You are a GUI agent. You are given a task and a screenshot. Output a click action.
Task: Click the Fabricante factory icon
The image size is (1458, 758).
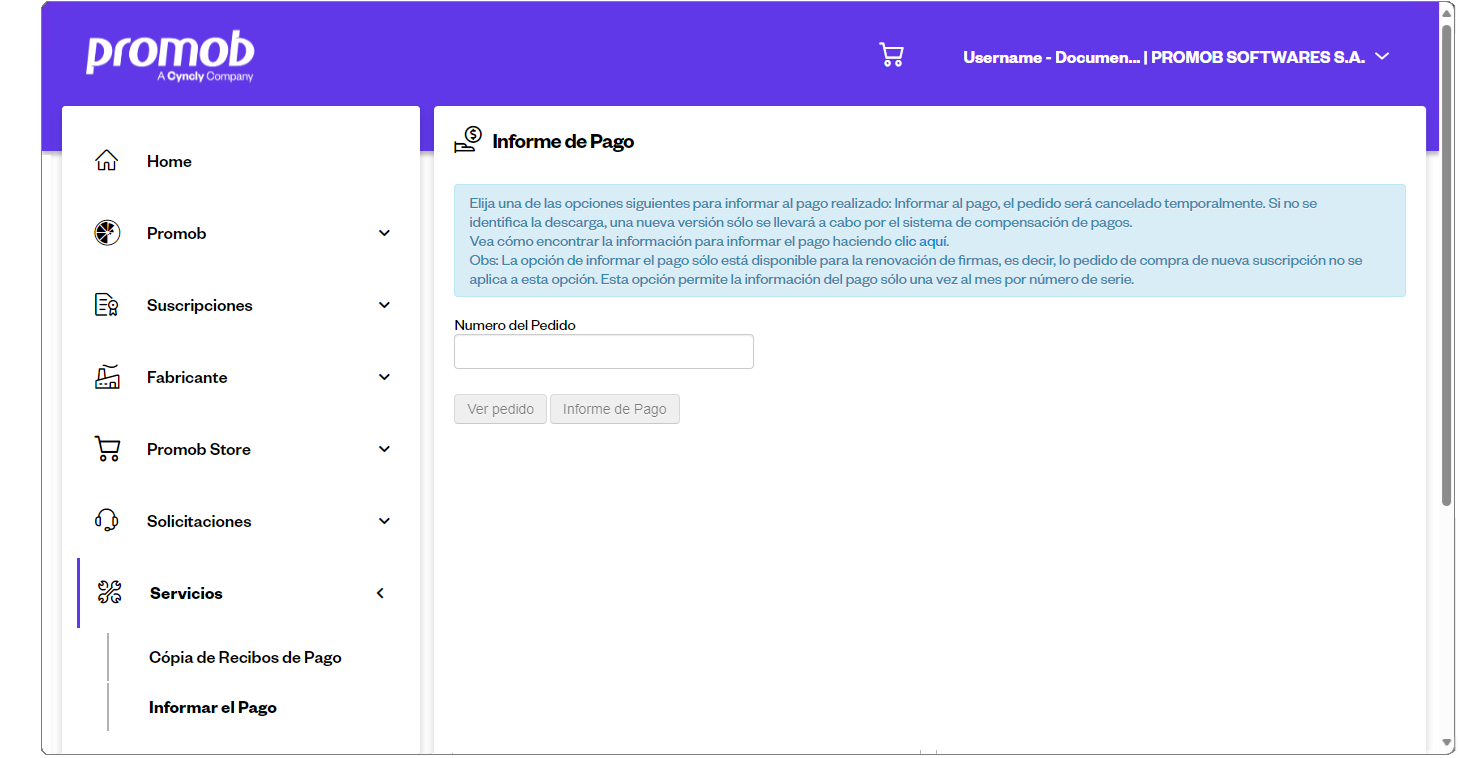(x=107, y=377)
